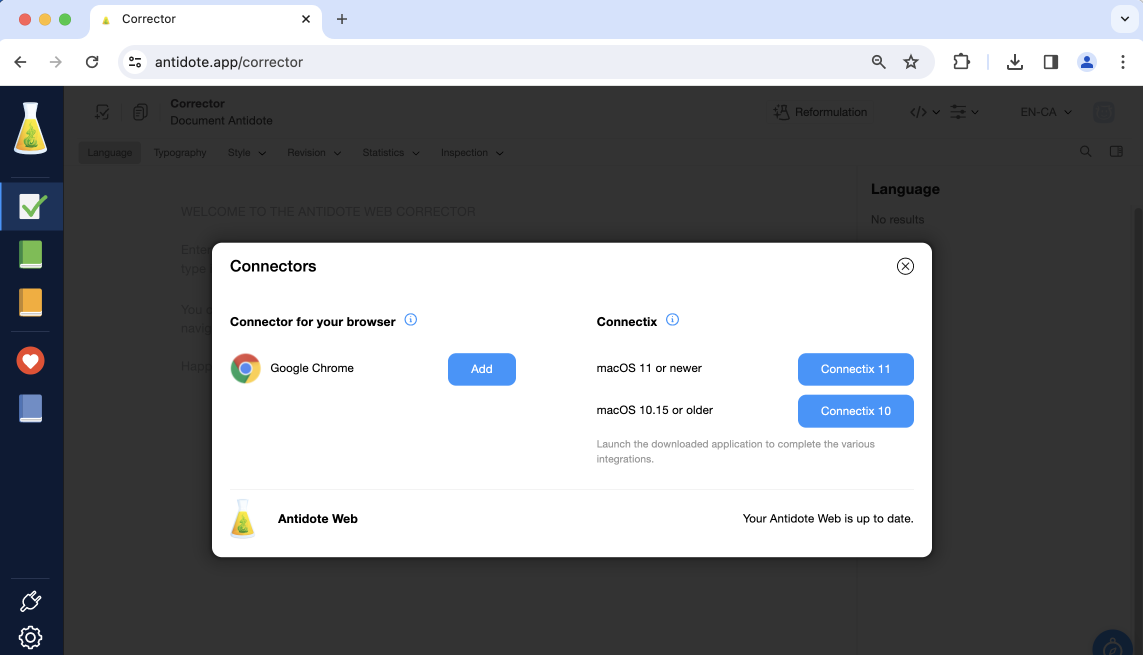Screen dimensions: 1143x655
Task: Show info about the browser connector
Action: 410,321
